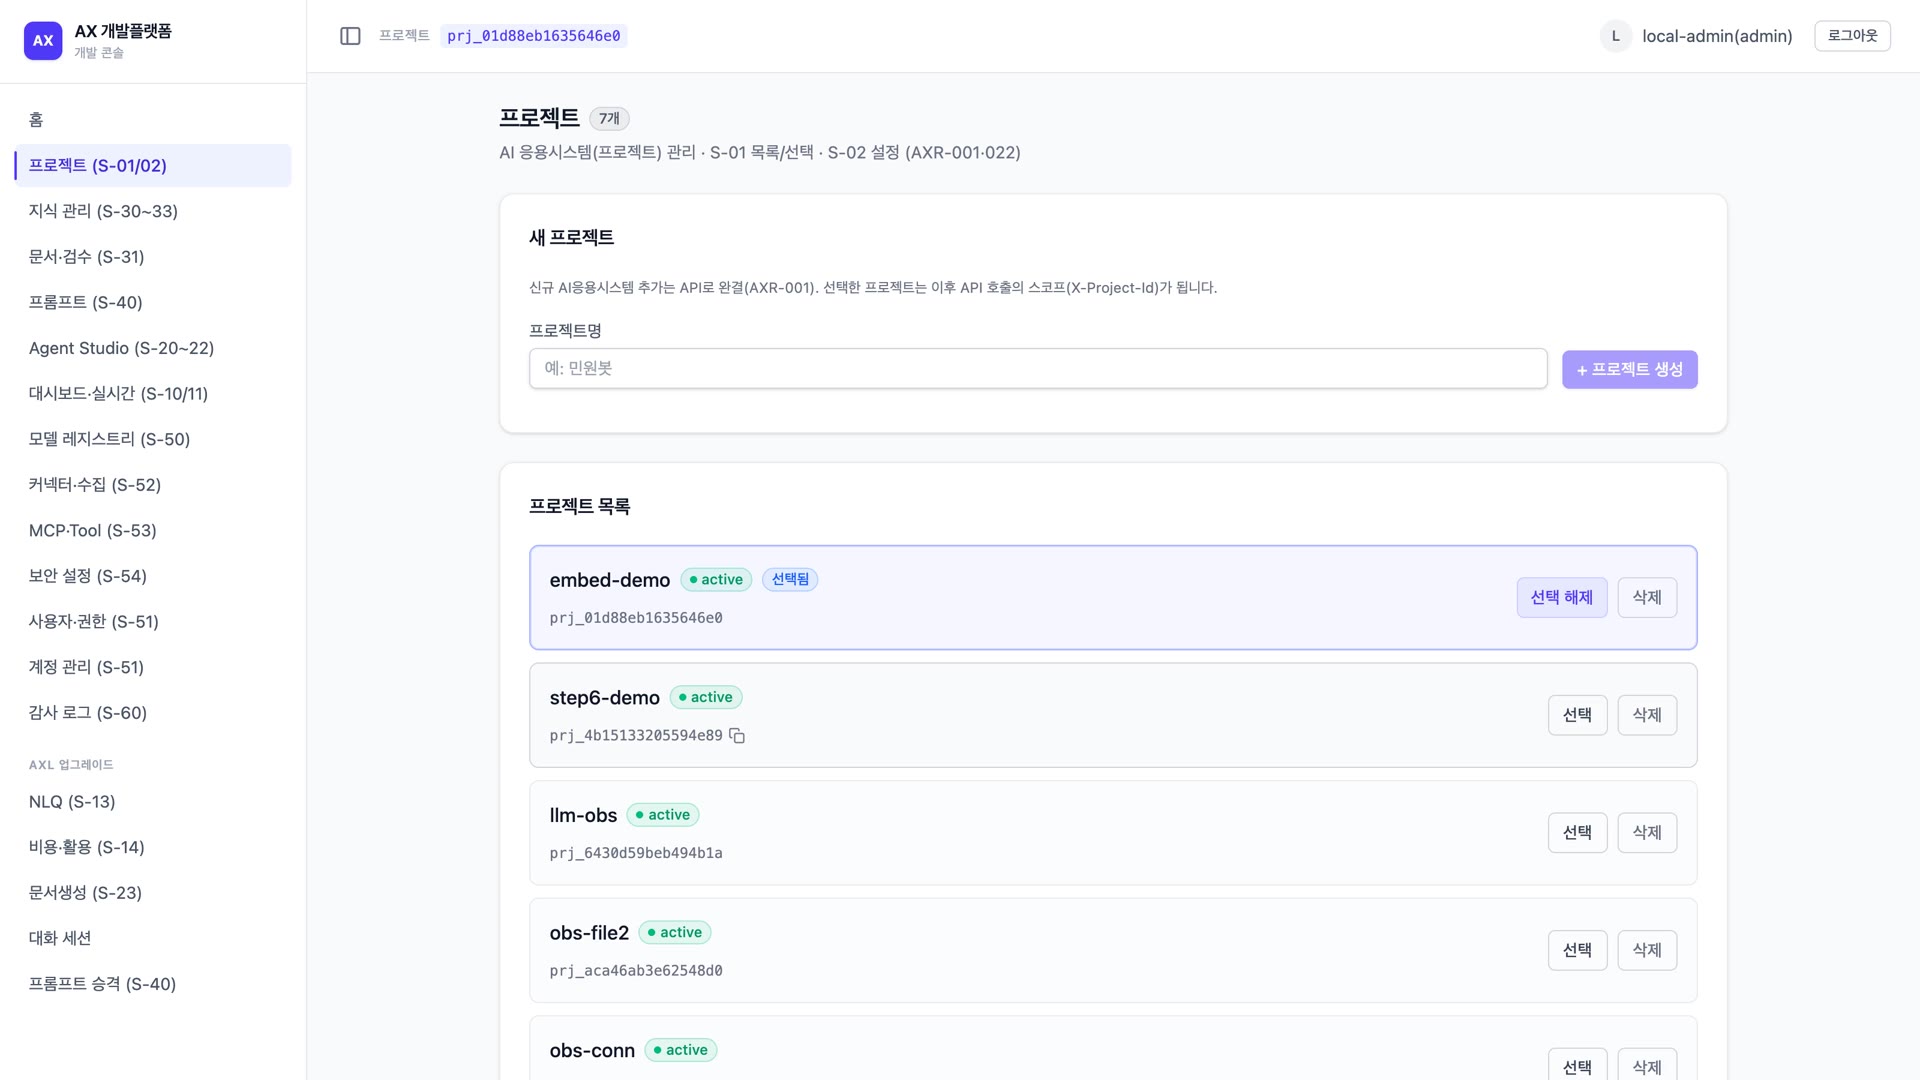Open the 홈 menu item
This screenshot has width=1920, height=1080.
tap(153, 120)
